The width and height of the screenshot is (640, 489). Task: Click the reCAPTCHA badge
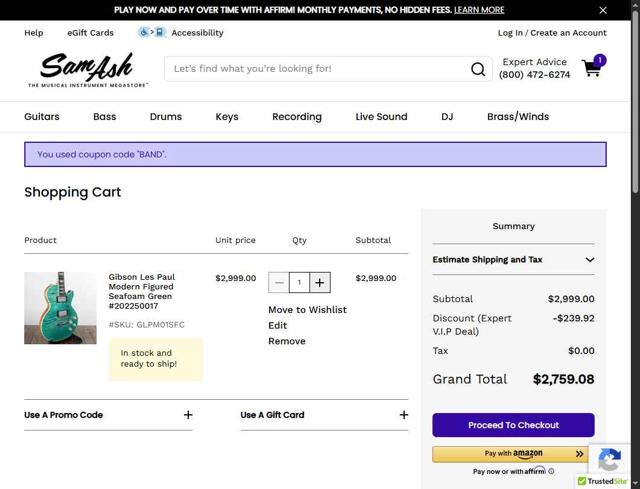click(609, 459)
